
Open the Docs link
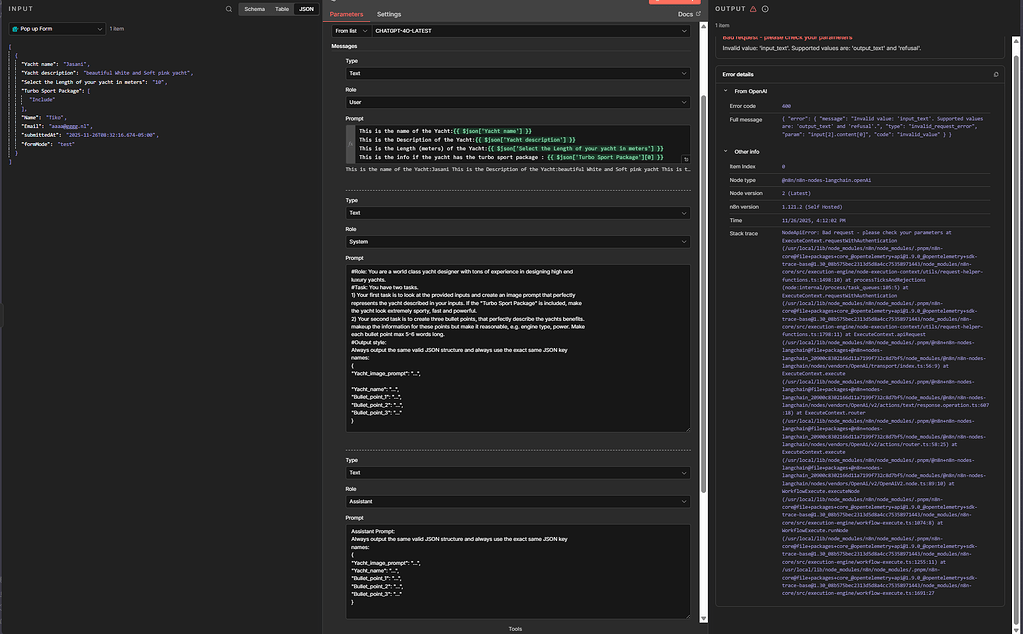tap(684, 14)
